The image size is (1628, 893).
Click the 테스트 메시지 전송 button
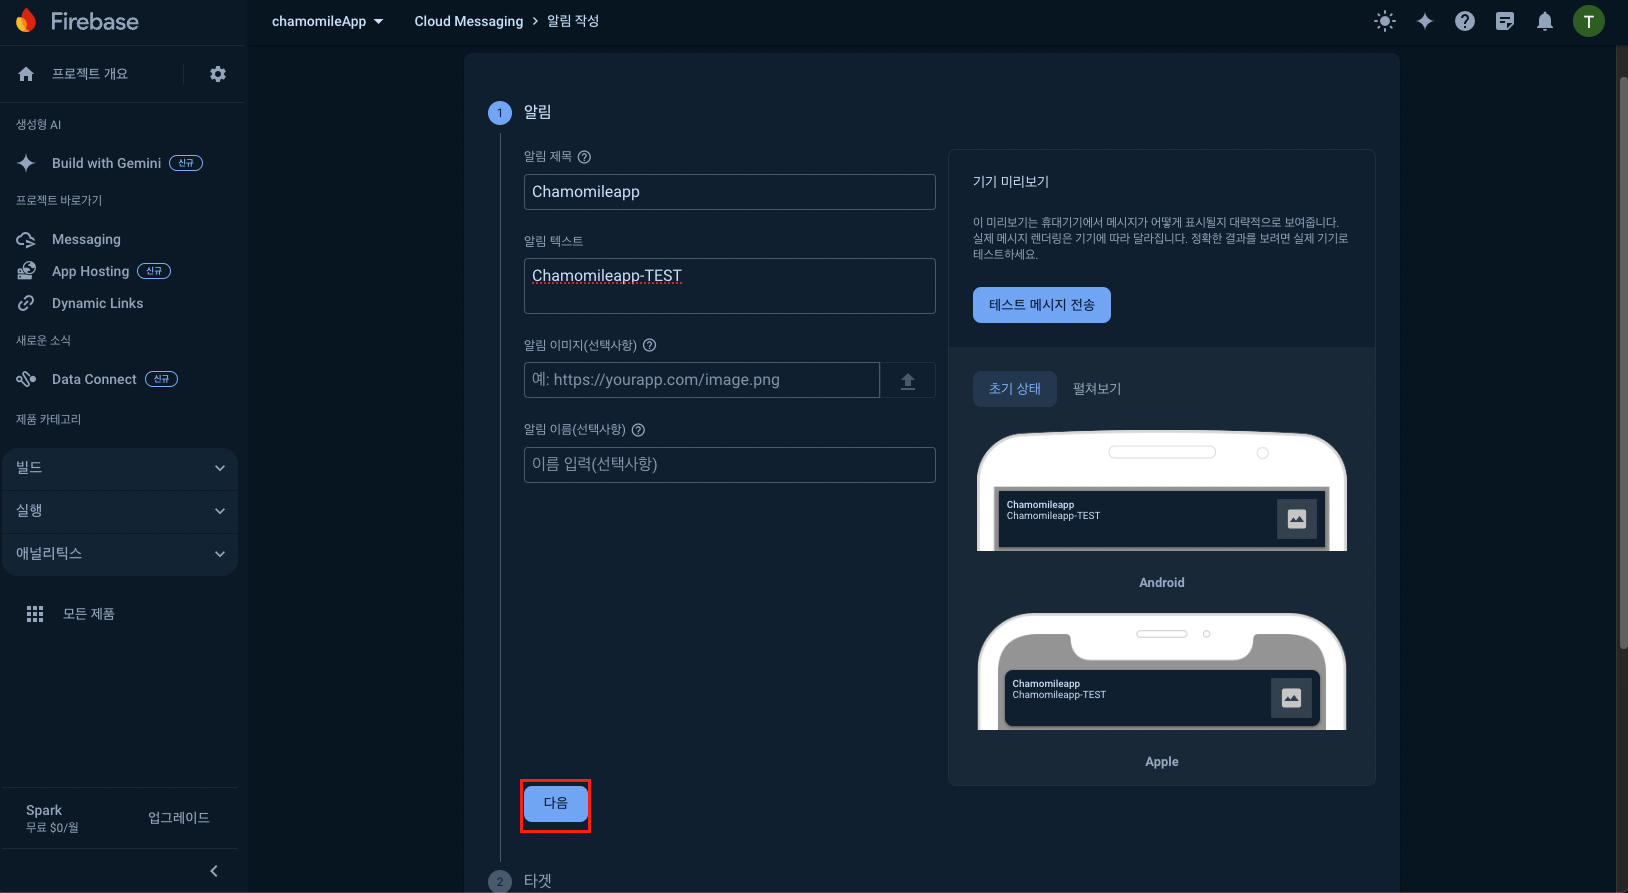pos(1041,305)
